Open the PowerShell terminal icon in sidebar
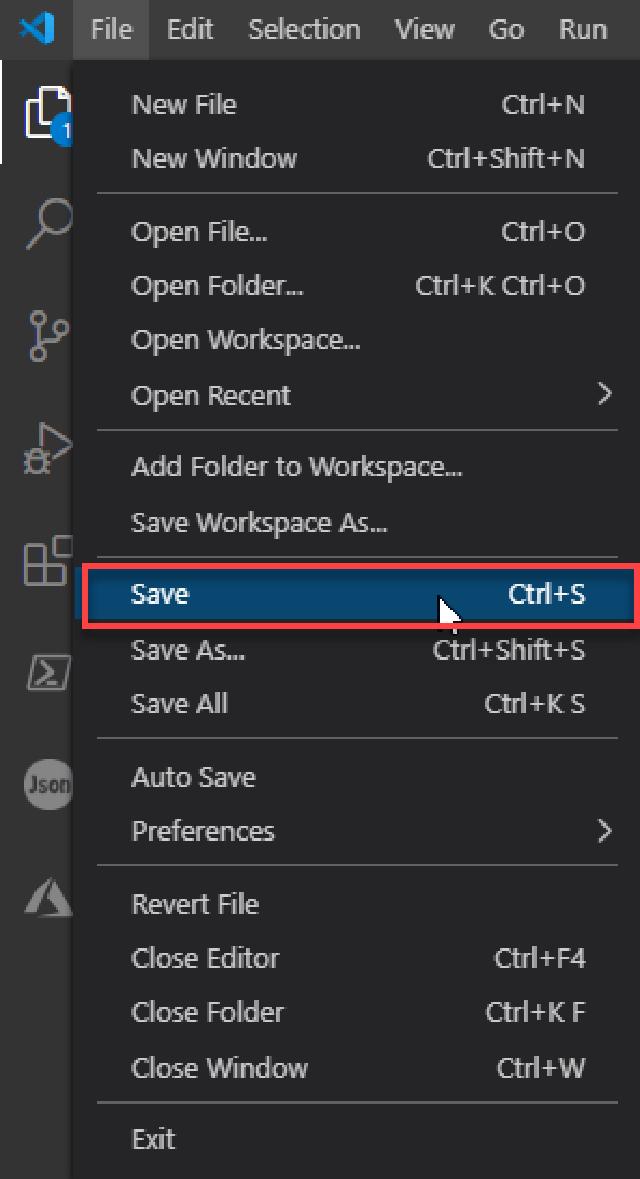Screen dimensions: 640x1179 click(x=48, y=672)
